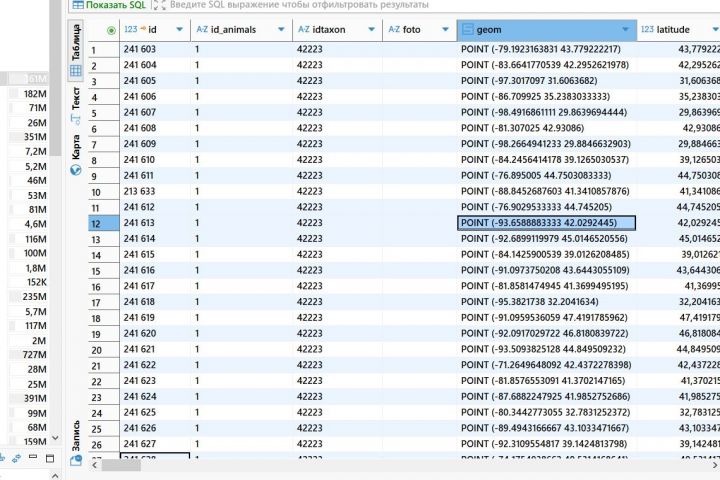Open the geom column dropdown arrow

point(625,29)
